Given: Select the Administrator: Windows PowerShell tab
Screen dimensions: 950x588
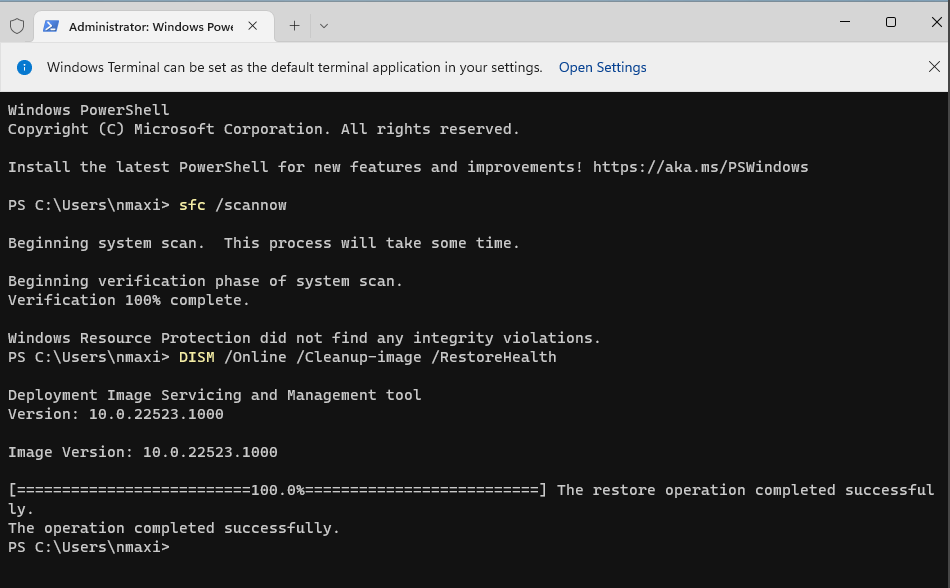Looking at the screenshot, I should (150, 27).
